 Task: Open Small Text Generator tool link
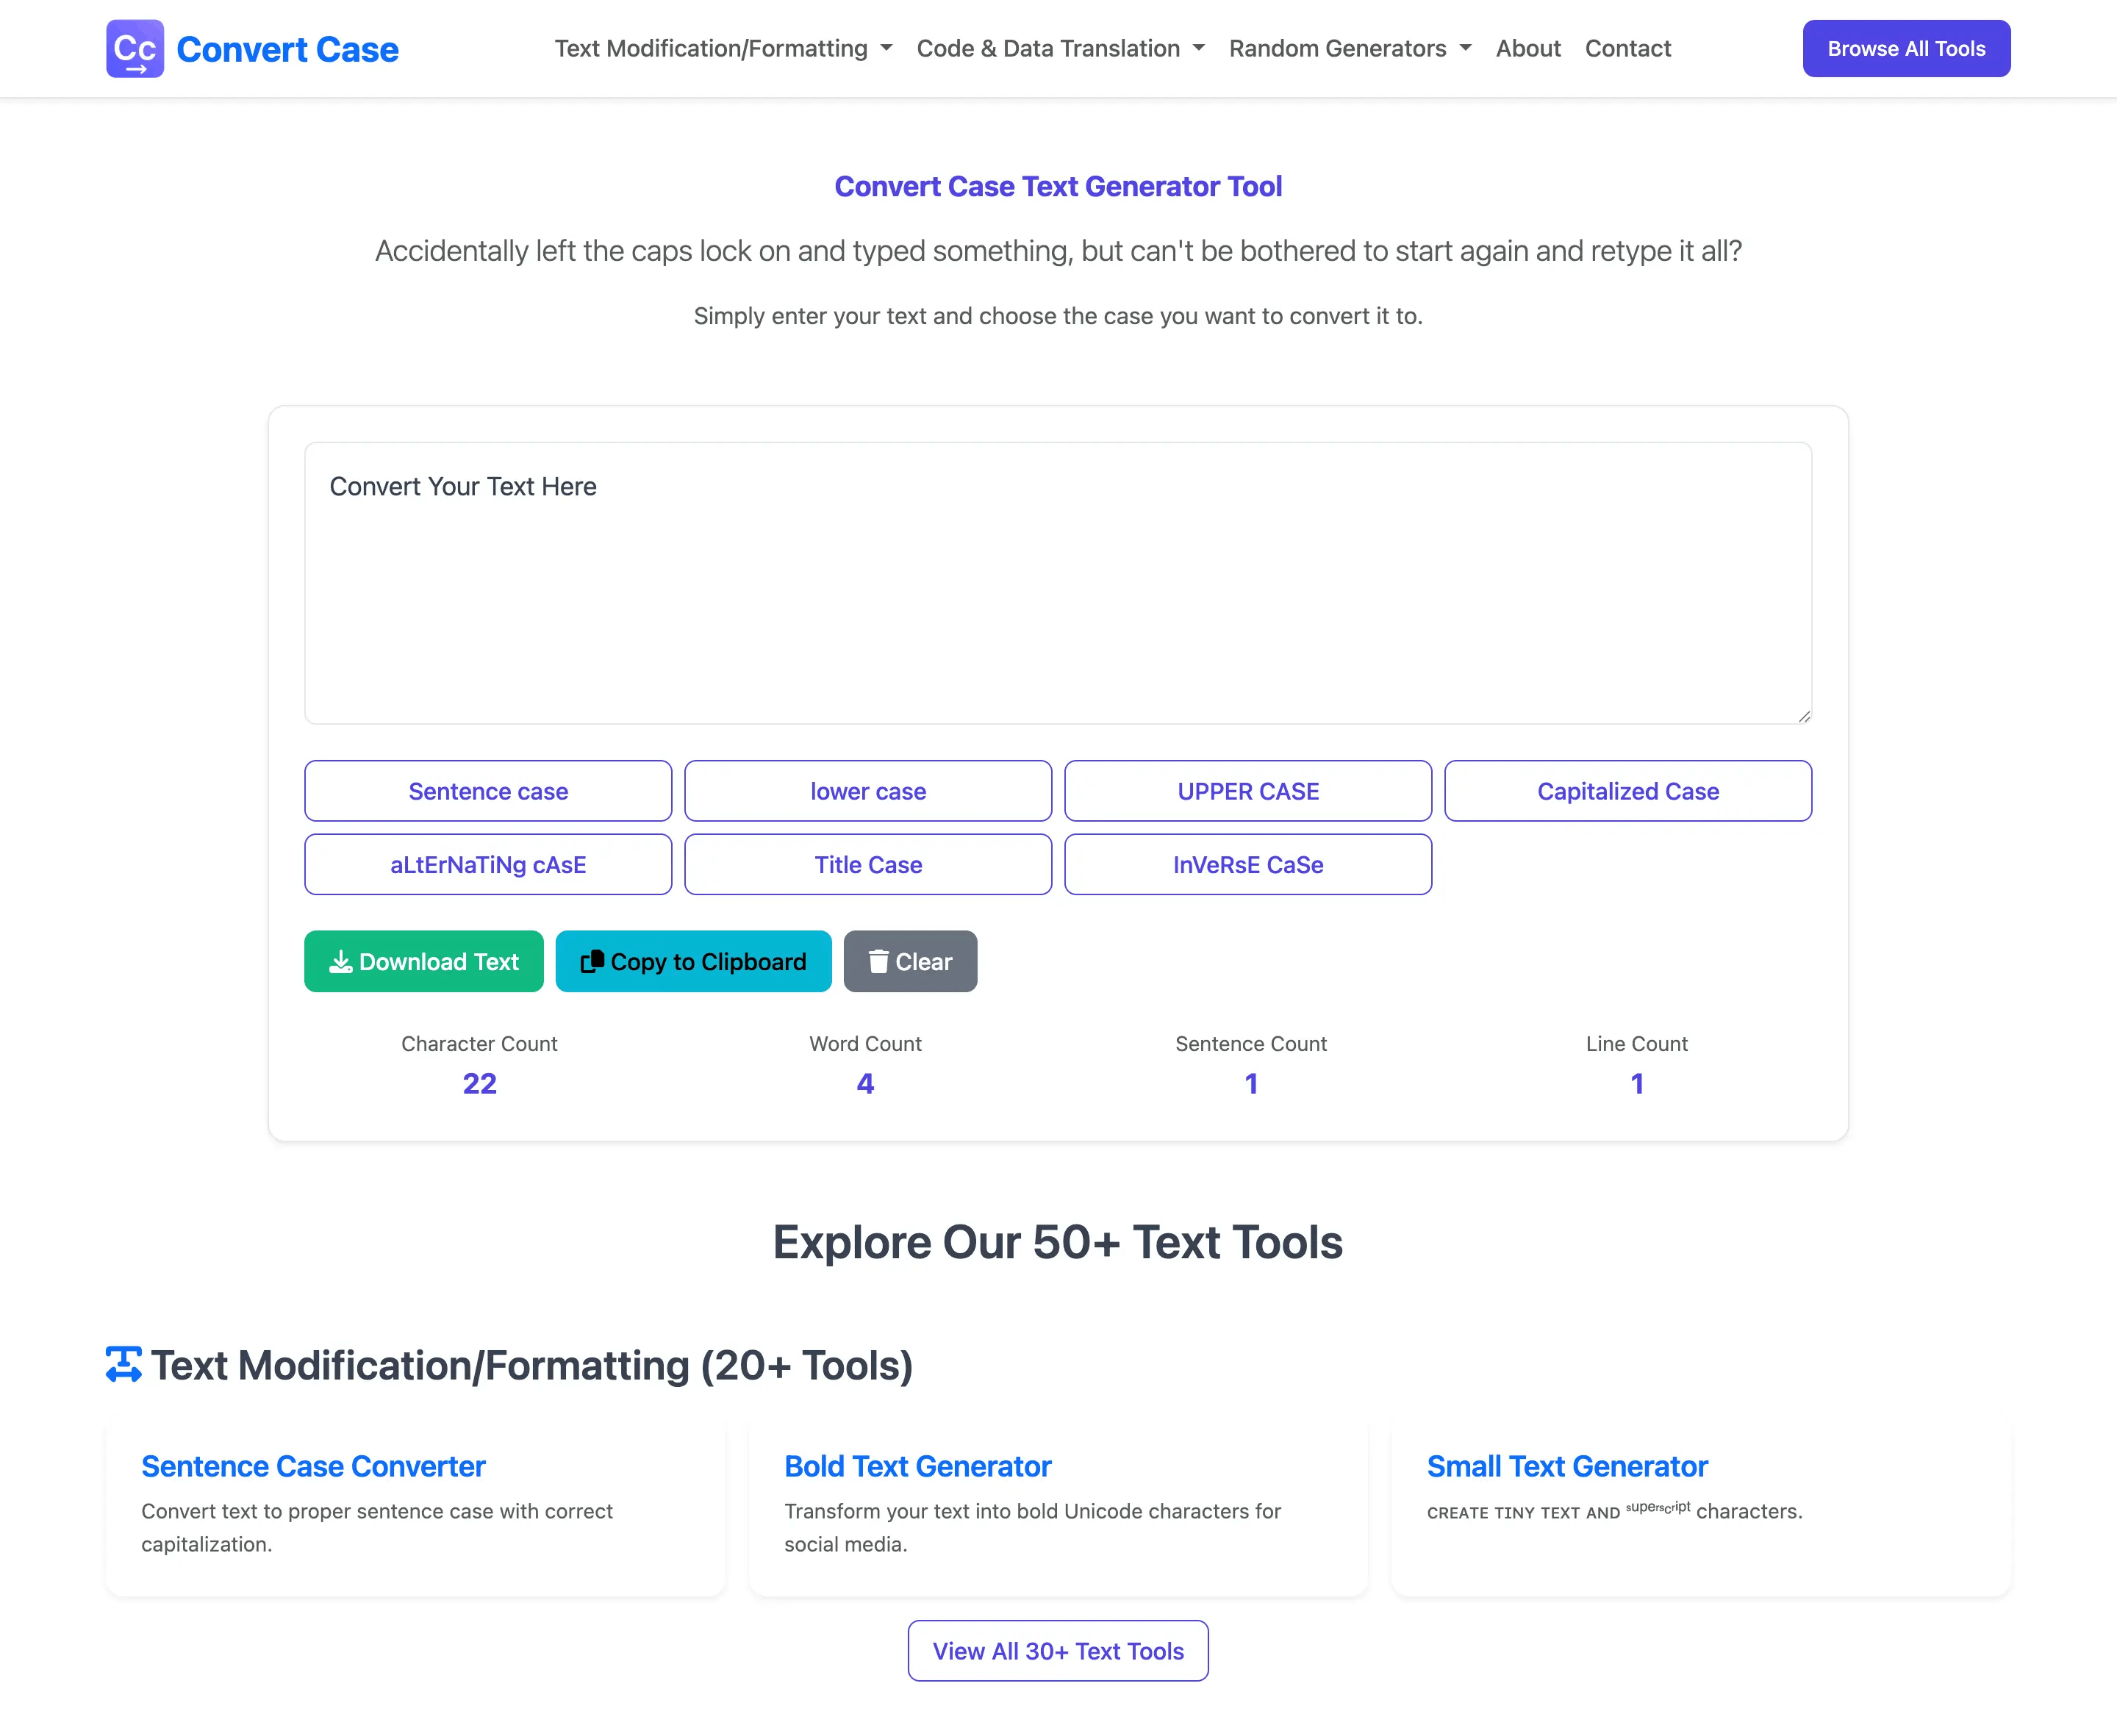pyautogui.click(x=1566, y=1466)
